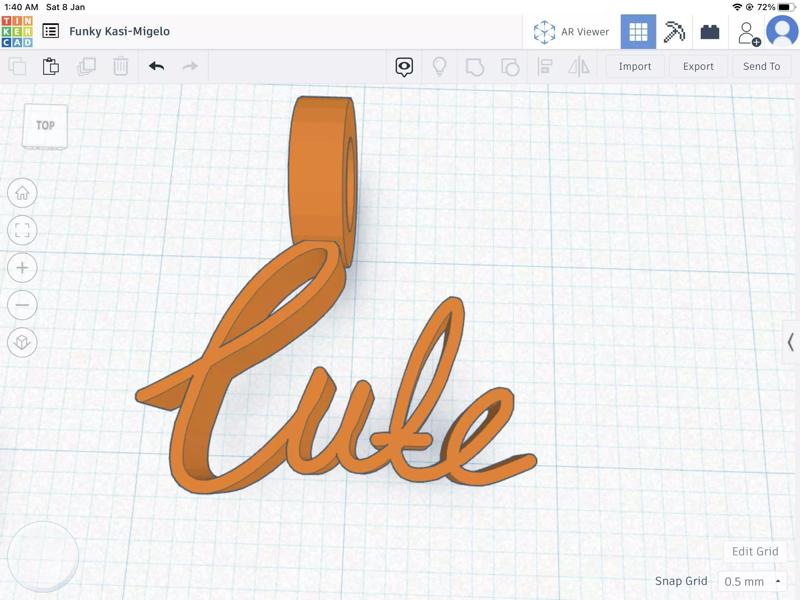This screenshot has height=600, width=800.
Task: Click the Duplicate and repeat icon
Action: tap(86, 66)
